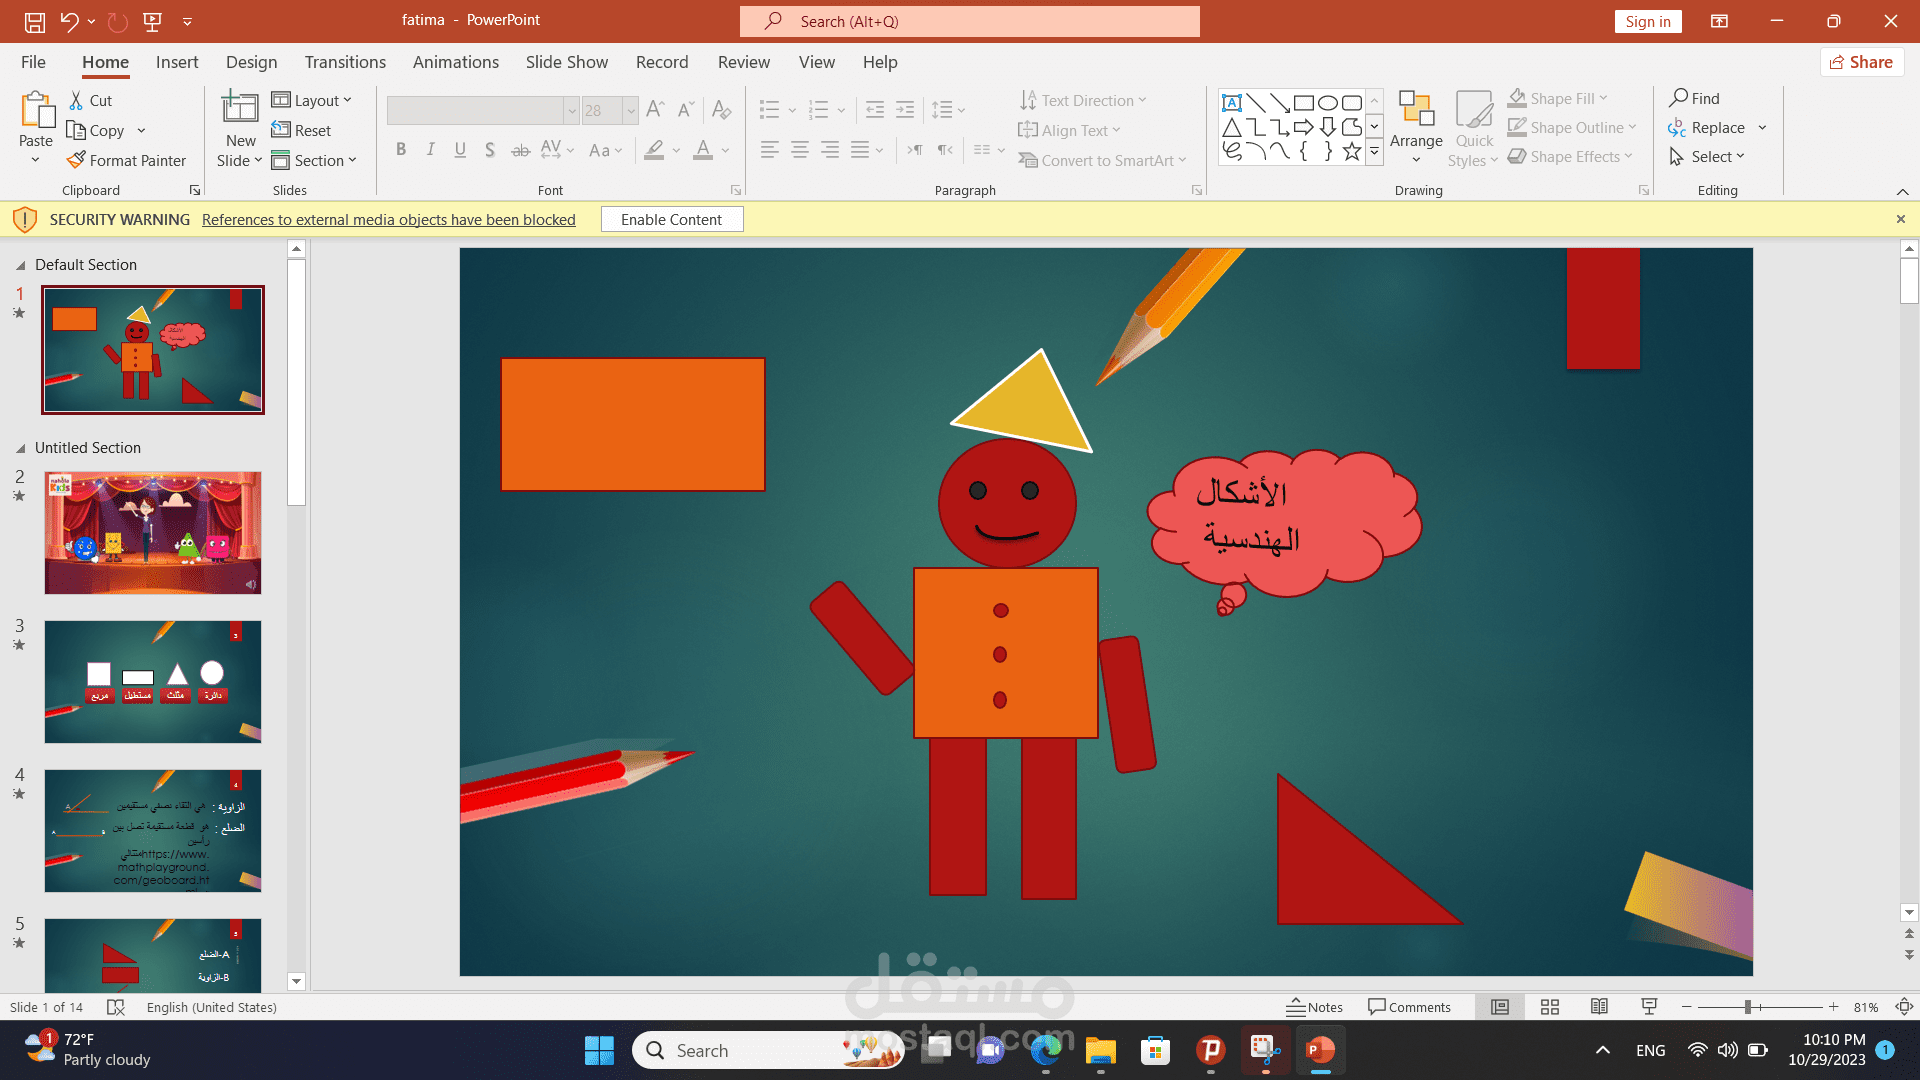
Task: Click the Share button
Action: (x=1862, y=62)
